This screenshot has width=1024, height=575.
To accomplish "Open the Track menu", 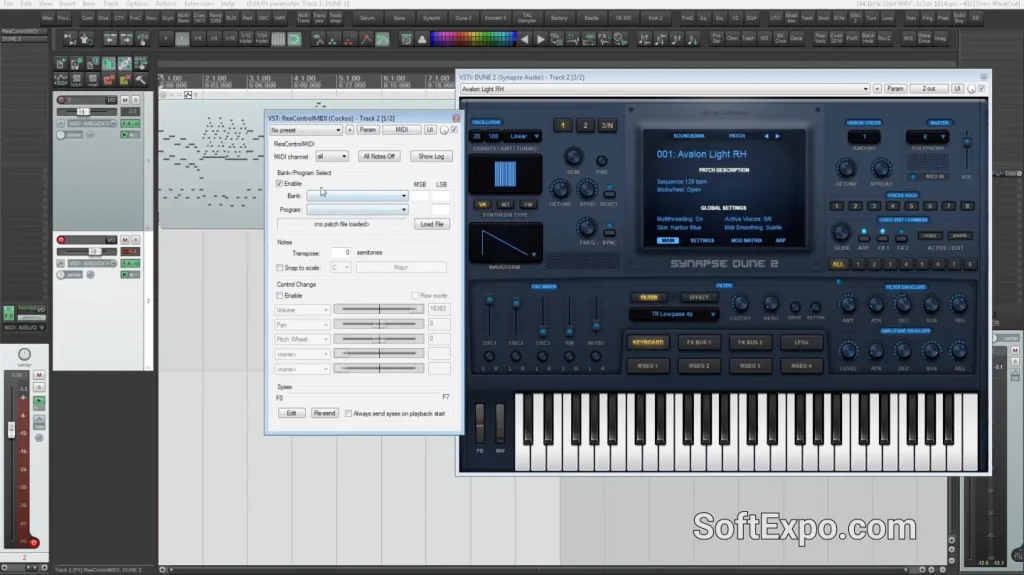I will [110, 4].
